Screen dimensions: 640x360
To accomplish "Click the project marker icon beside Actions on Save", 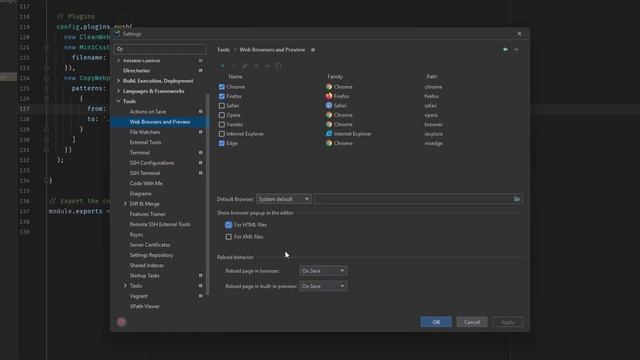I will point(200,111).
